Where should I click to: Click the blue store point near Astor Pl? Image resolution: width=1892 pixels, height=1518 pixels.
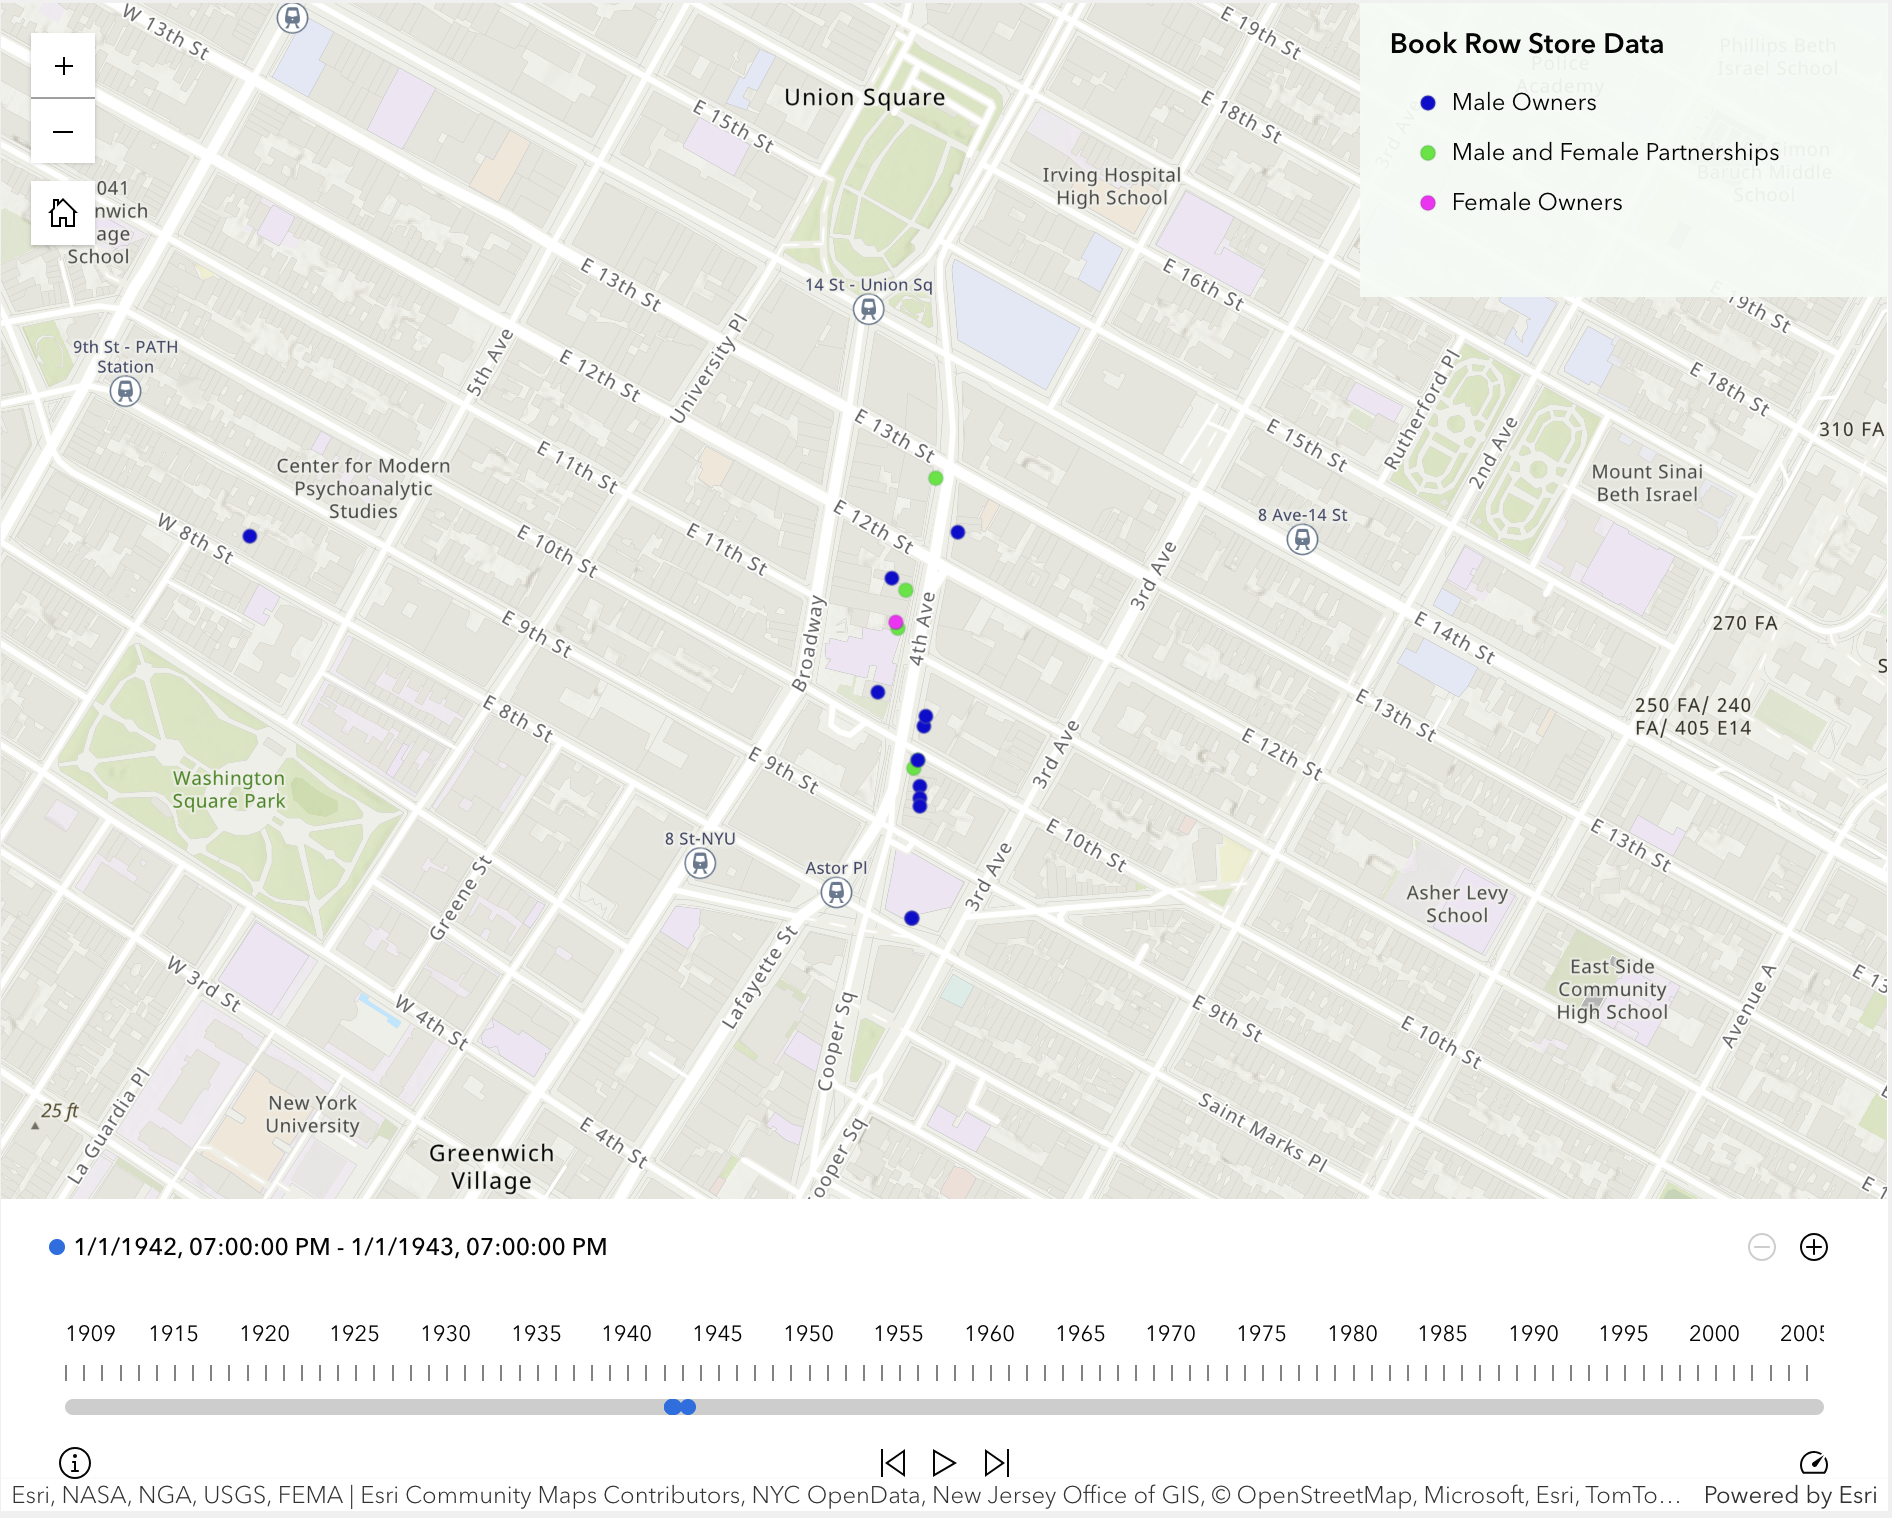[x=912, y=918]
